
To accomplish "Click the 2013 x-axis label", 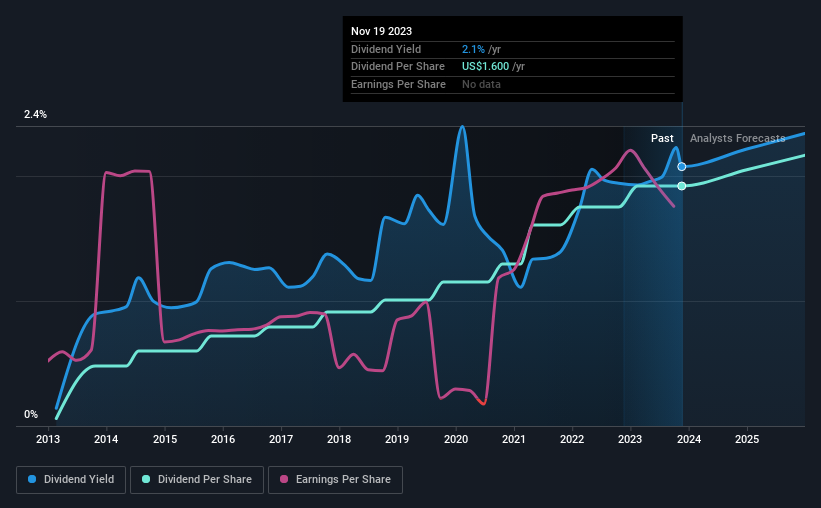I will point(48,439).
